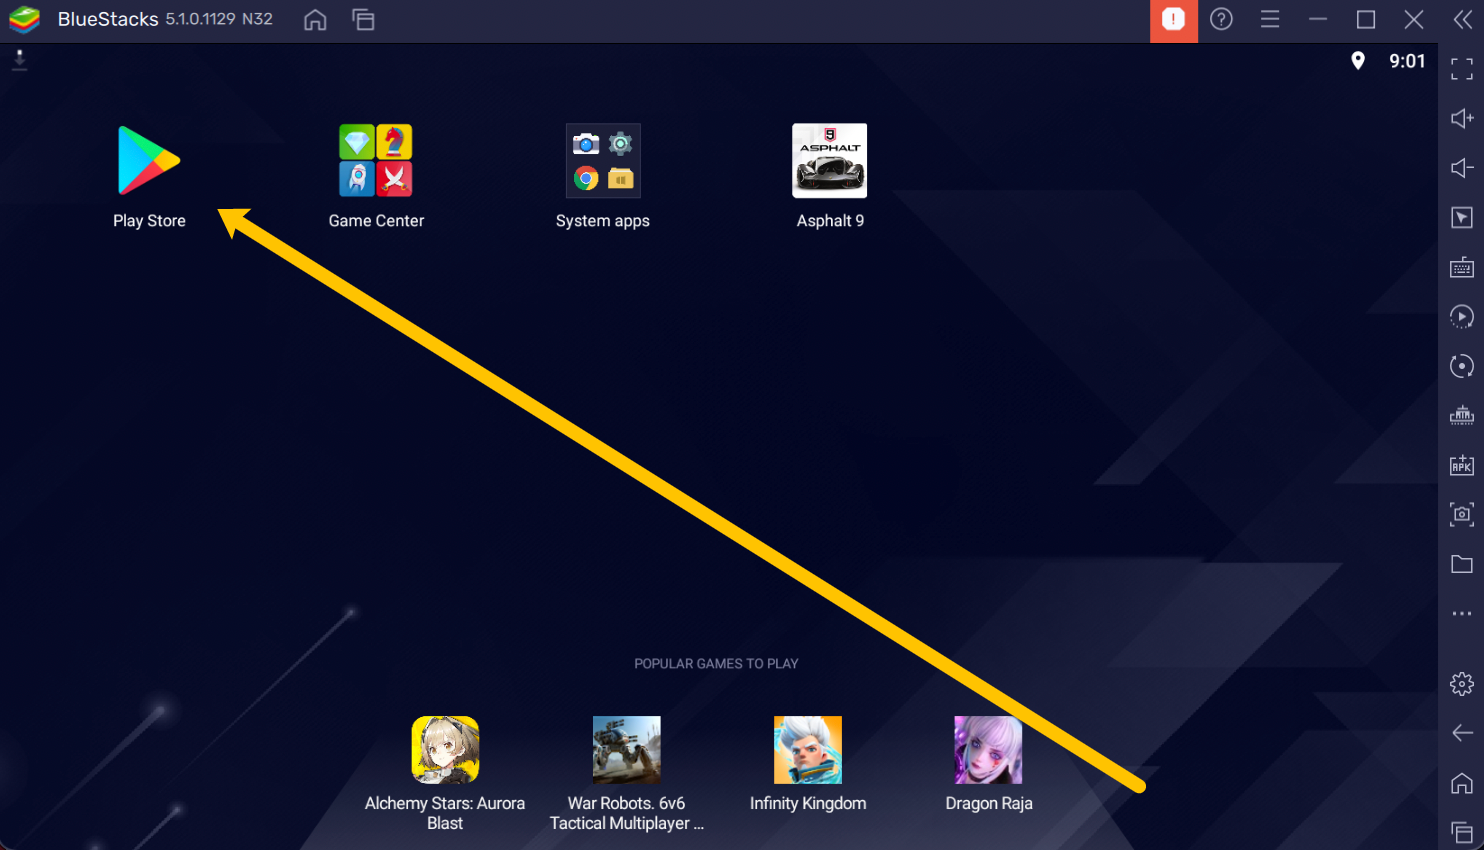
Task: Go back with sidebar arrow
Action: (1462, 733)
